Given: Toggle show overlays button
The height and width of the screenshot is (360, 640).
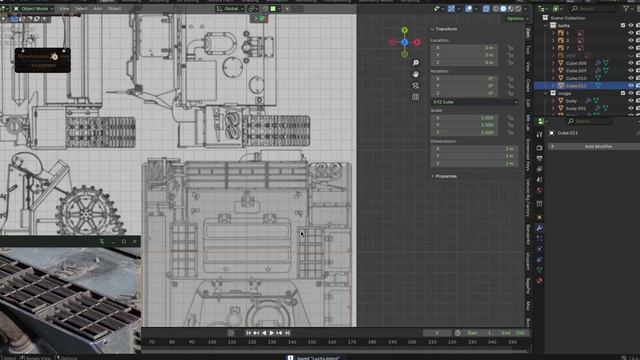Looking at the screenshot, I should coord(469,9).
